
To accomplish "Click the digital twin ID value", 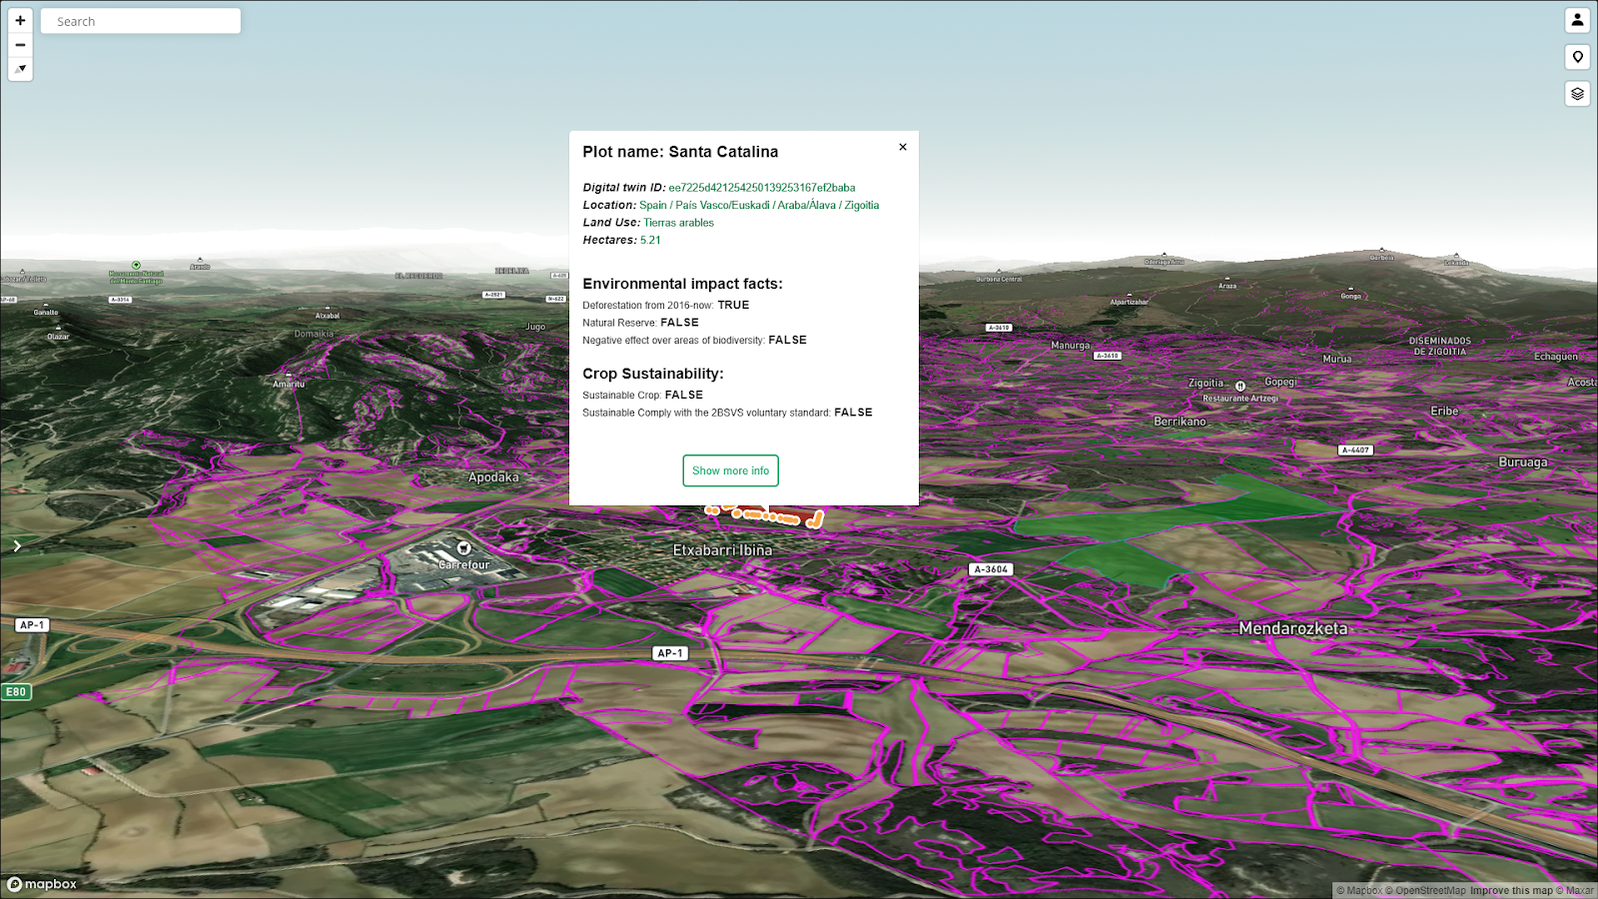I will [762, 188].
